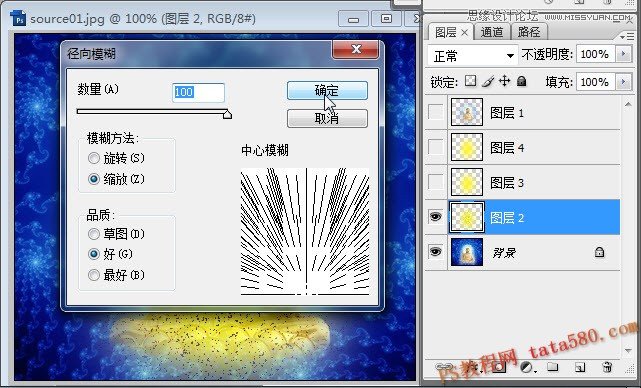Hide 图层 2 with eye icon
Viewport: 641px width, 388px height.
point(435,216)
